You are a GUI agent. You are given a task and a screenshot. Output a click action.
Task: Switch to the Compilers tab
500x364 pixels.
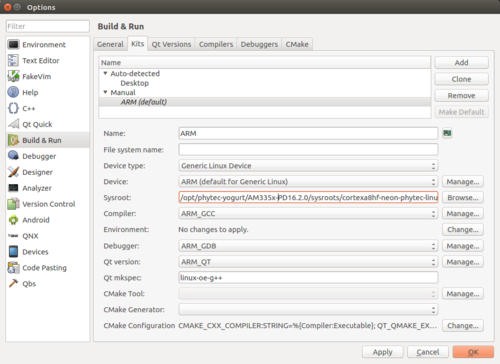pos(216,44)
